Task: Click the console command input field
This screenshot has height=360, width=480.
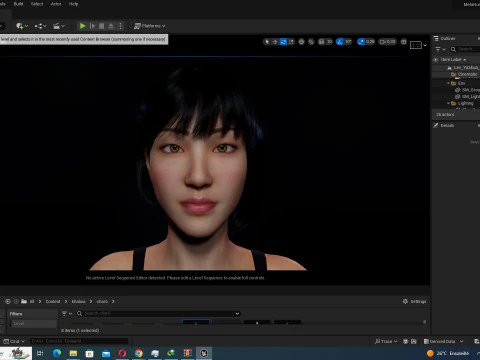Action: 79,341
